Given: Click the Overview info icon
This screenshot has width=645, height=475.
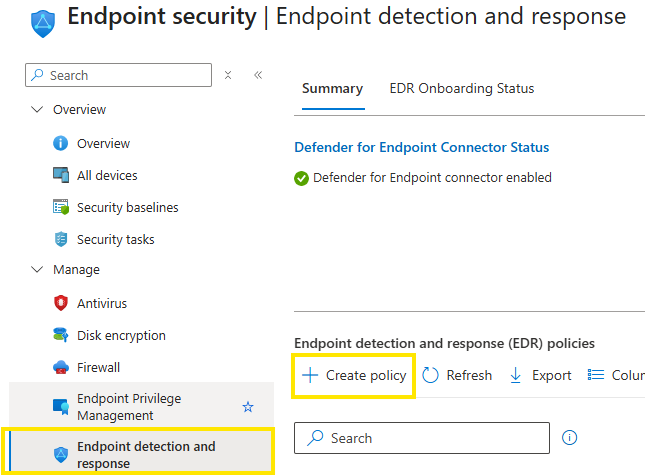Looking at the screenshot, I should coord(61,144).
